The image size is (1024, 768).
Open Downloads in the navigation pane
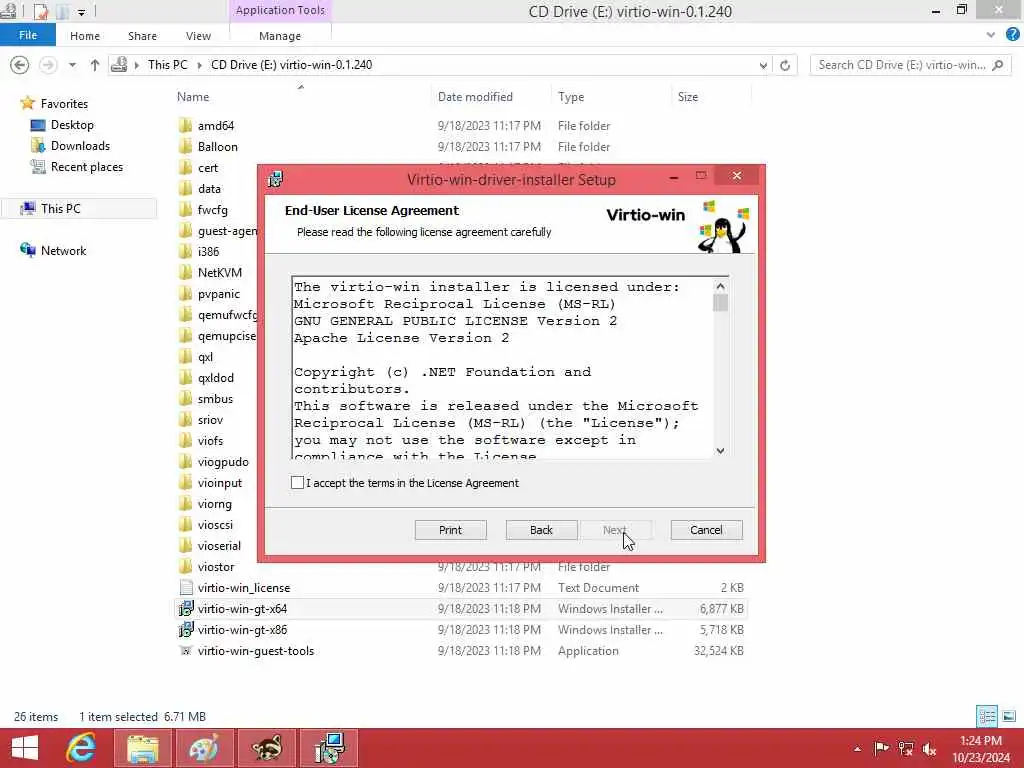pos(80,146)
